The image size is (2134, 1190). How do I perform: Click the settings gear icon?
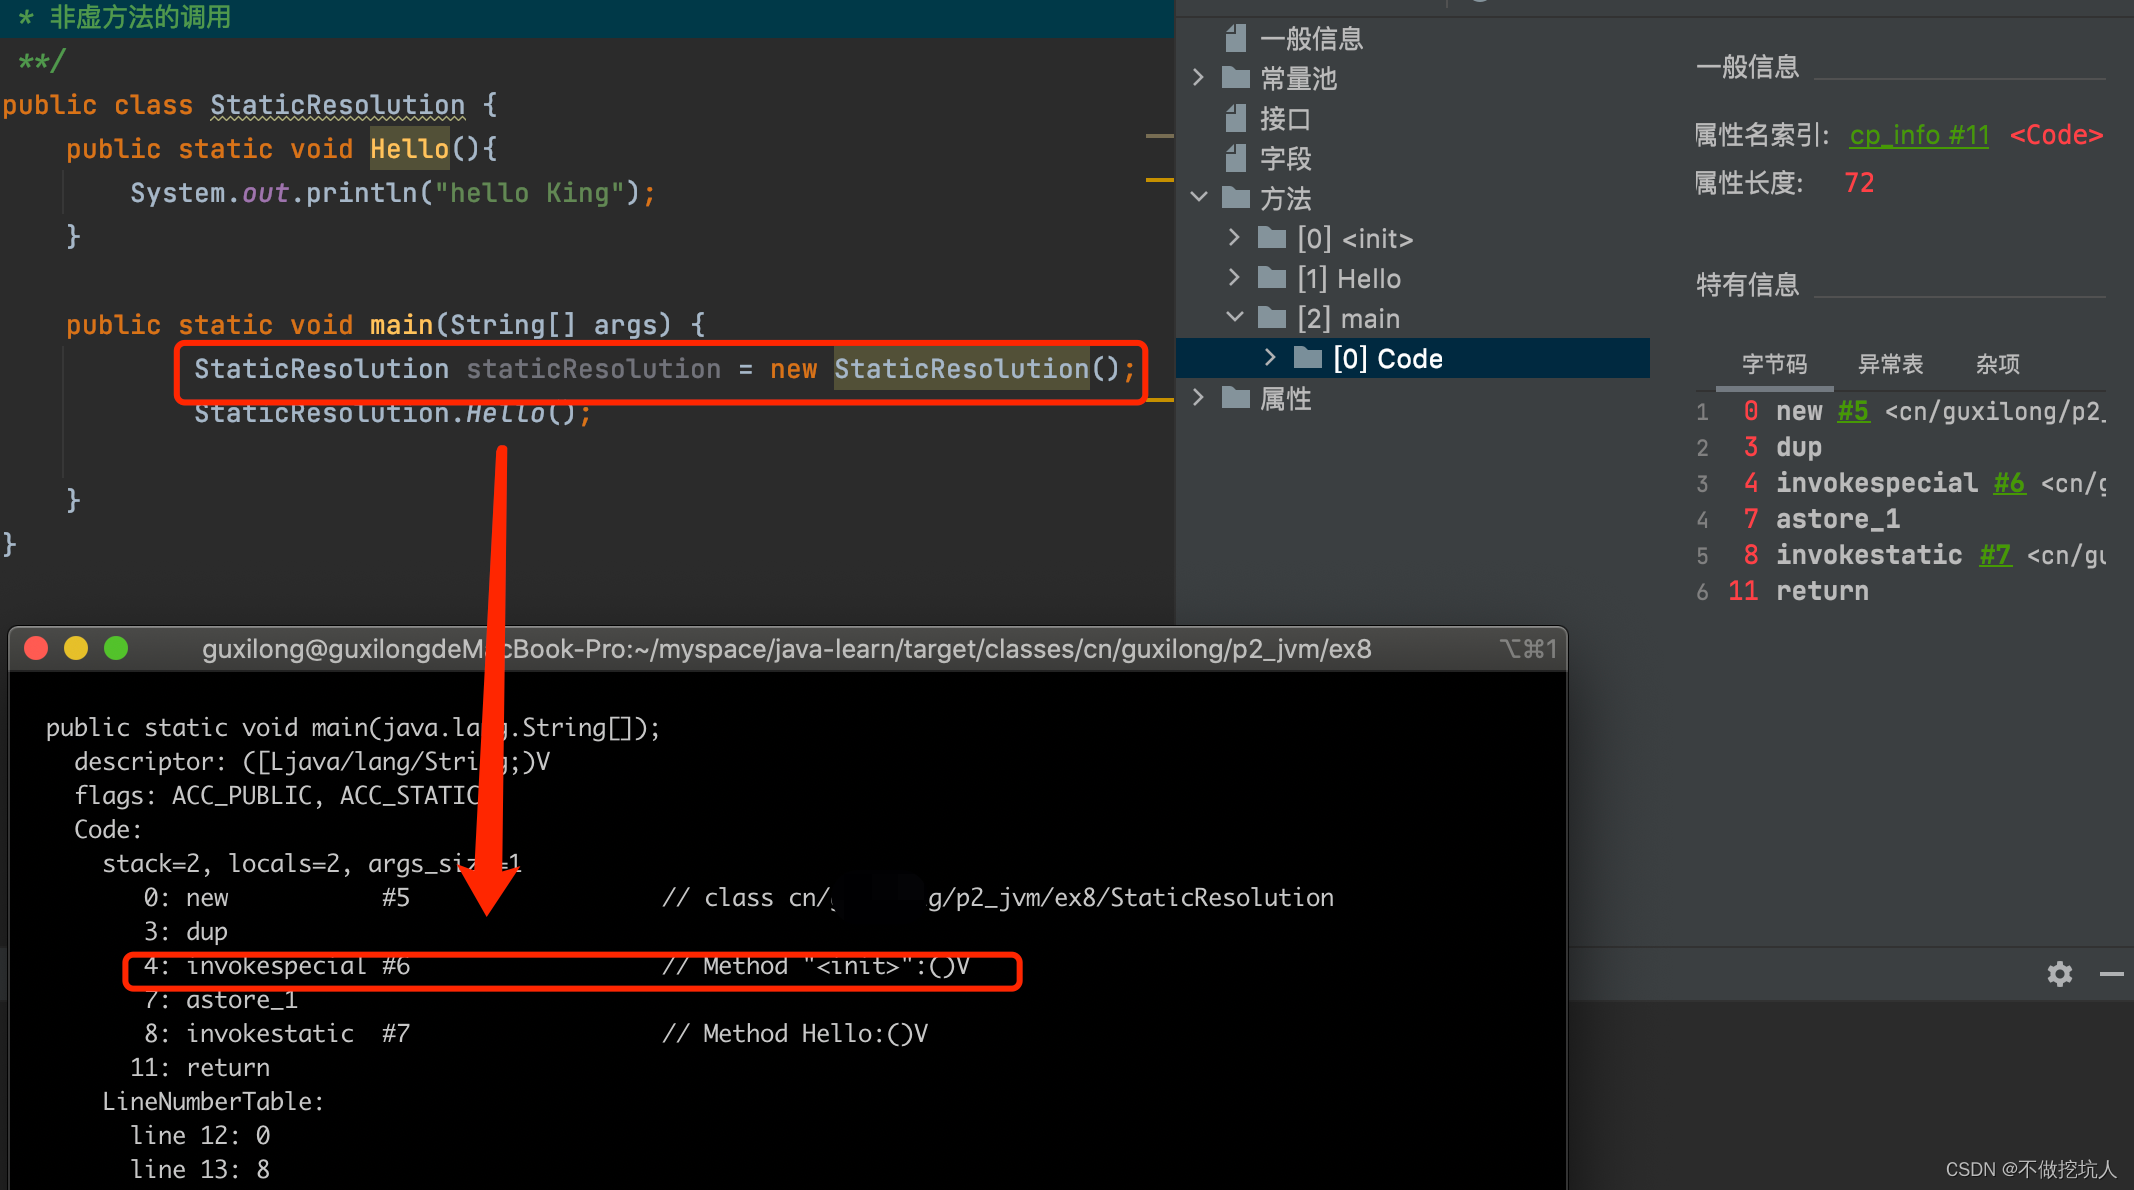point(2059,973)
